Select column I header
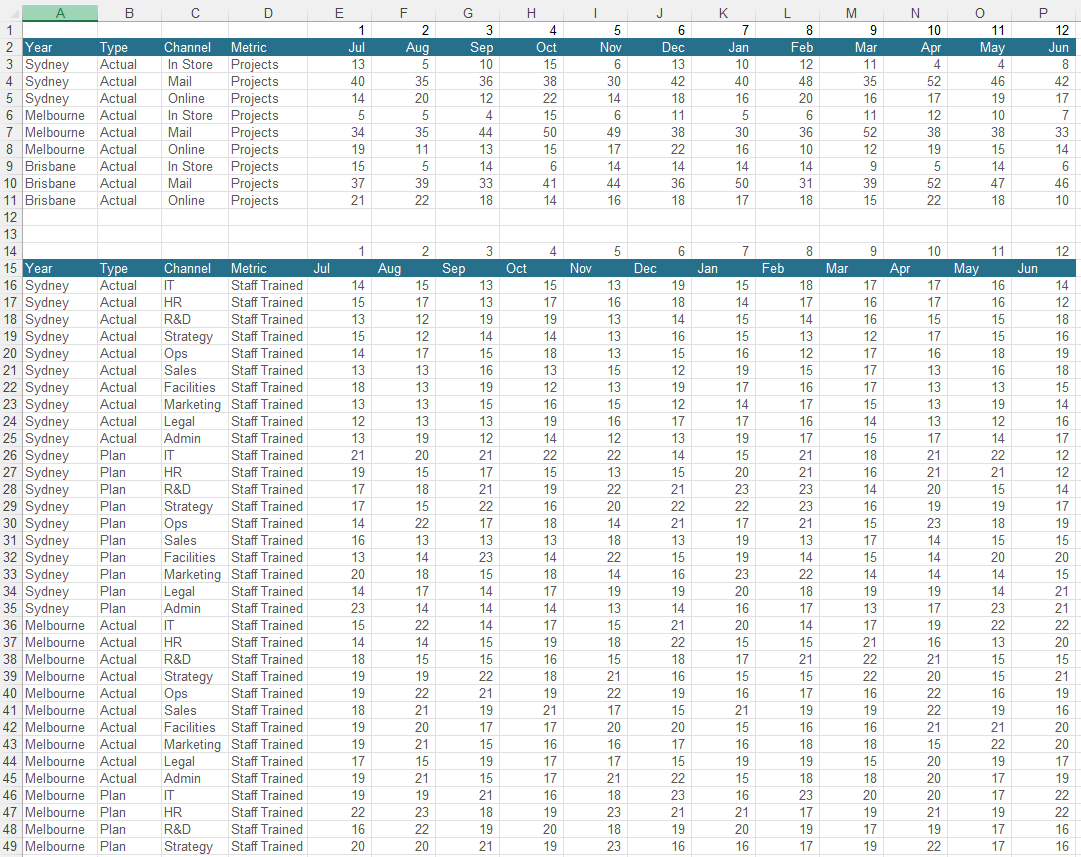This screenshot has width=1081, height=857. coord(596,13)
